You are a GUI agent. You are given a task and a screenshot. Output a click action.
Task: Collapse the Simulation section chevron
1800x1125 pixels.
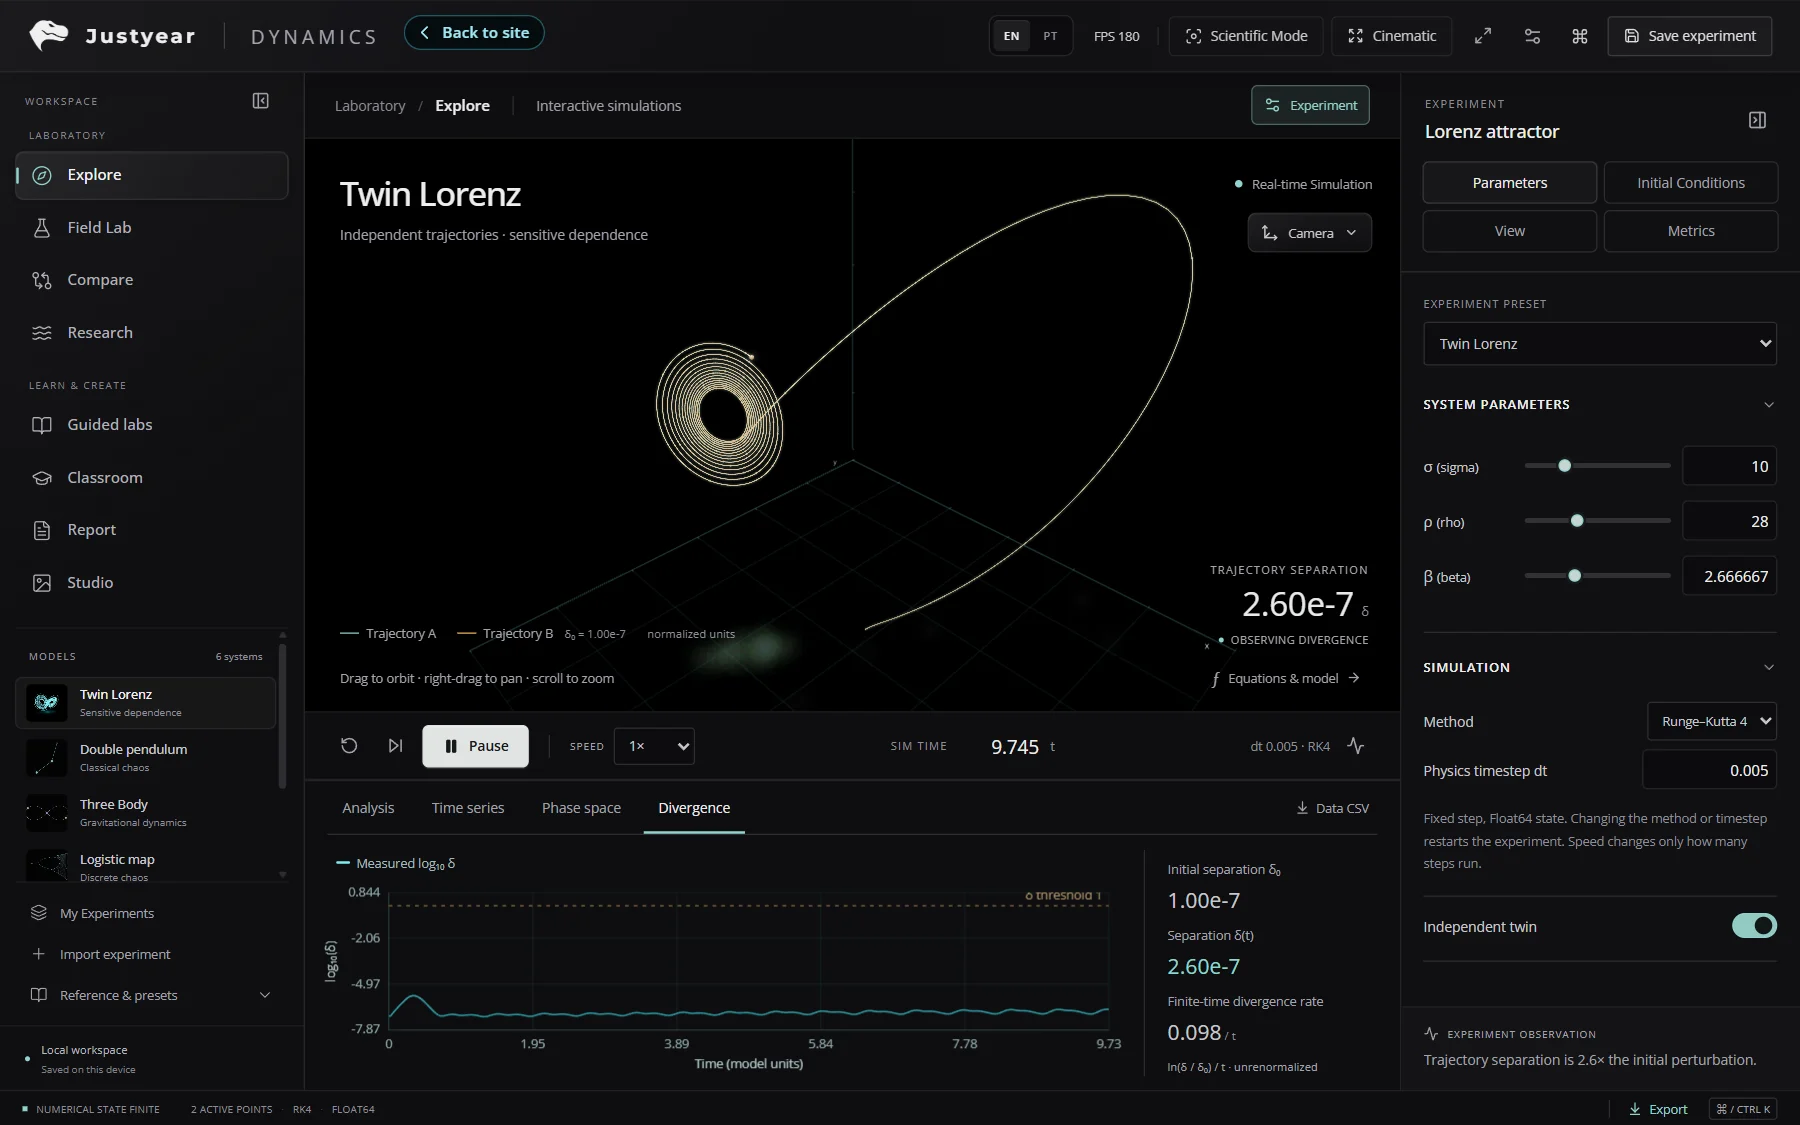point(1768,667)
